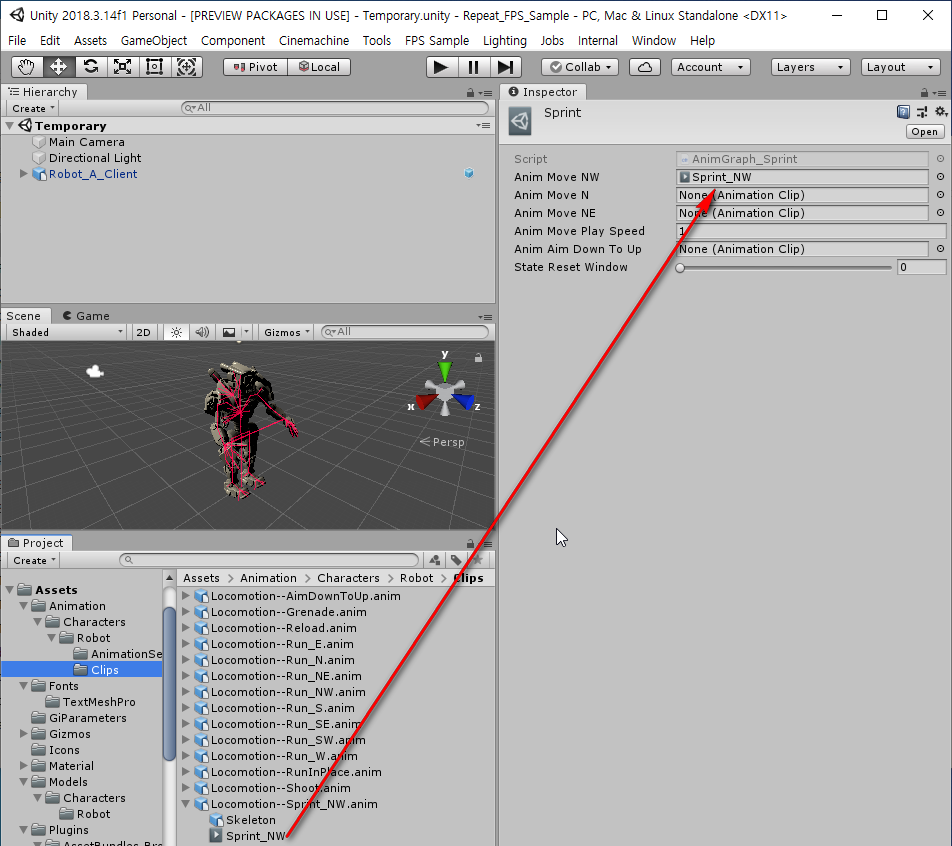952x846 pixels.
Task: Focus the Hierarchy search field
Action: coord(335,107)
